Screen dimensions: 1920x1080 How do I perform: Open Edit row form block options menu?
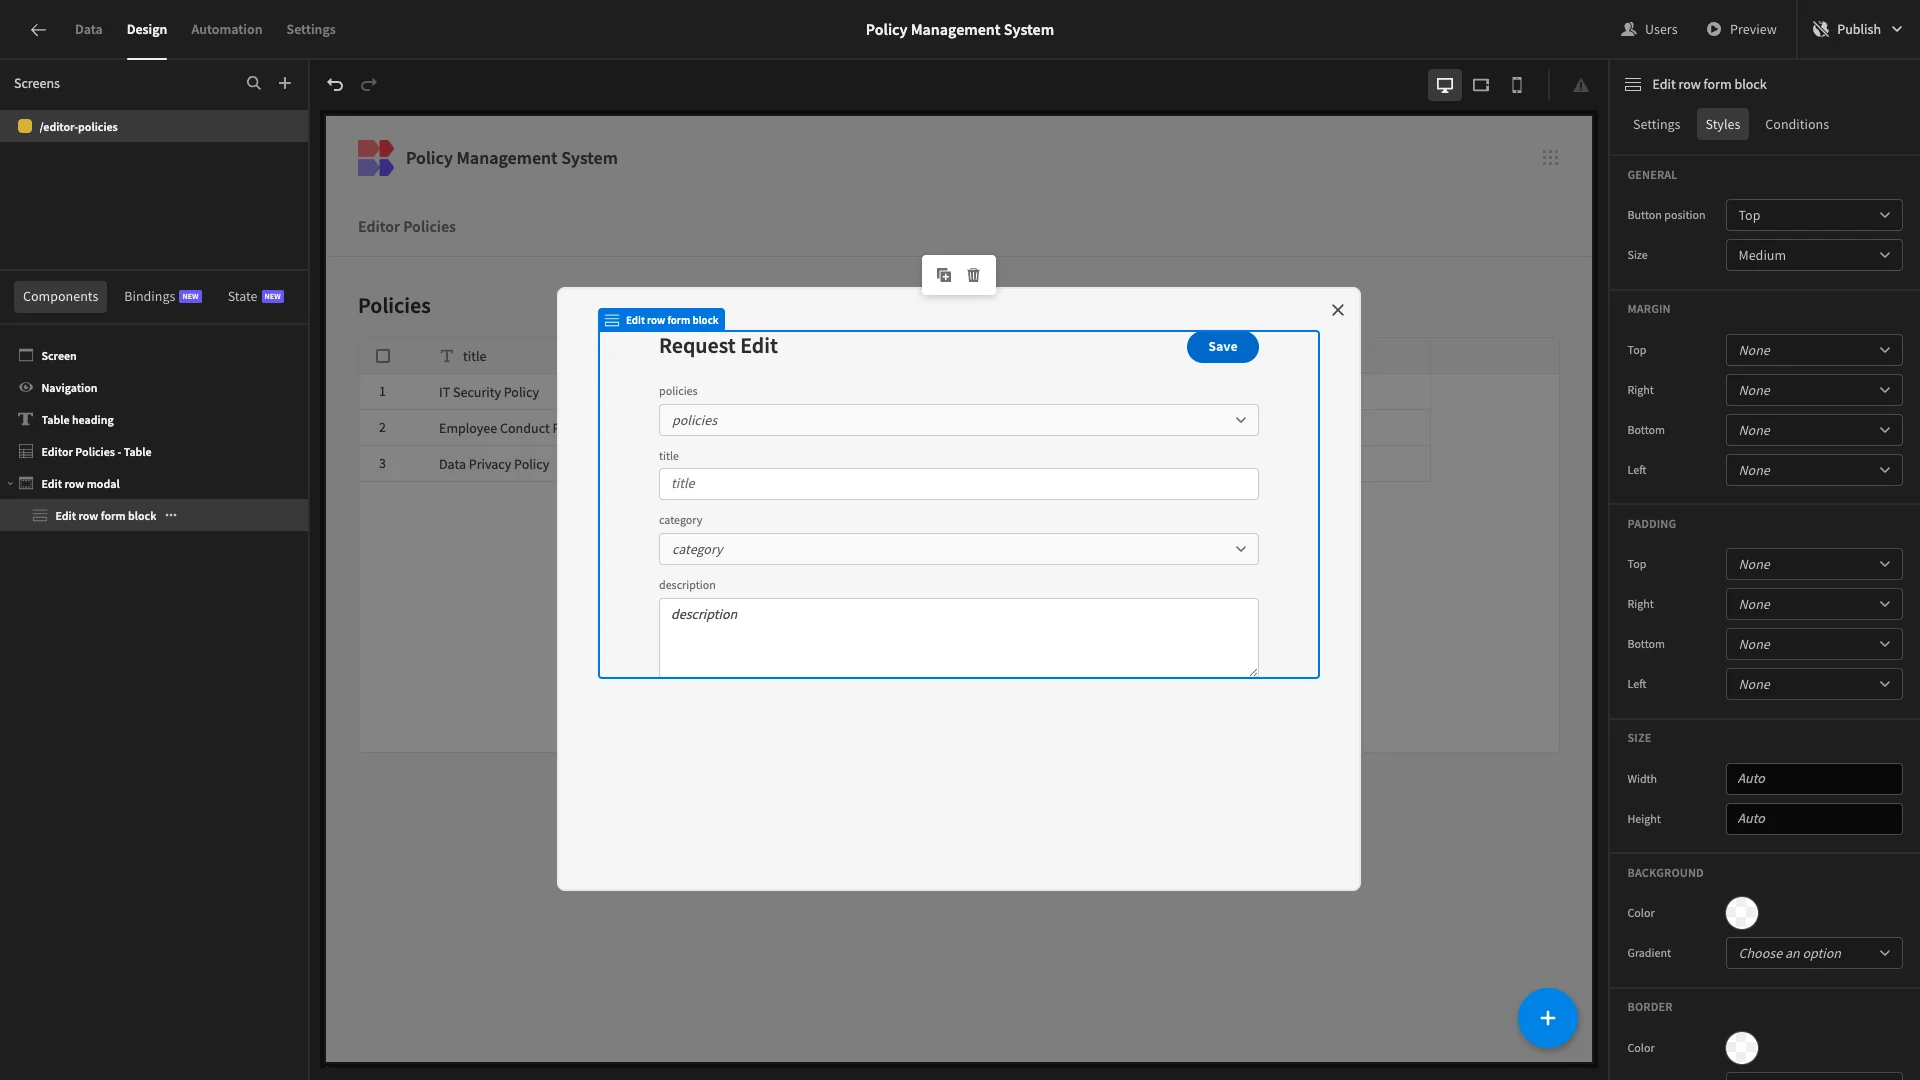171,516
